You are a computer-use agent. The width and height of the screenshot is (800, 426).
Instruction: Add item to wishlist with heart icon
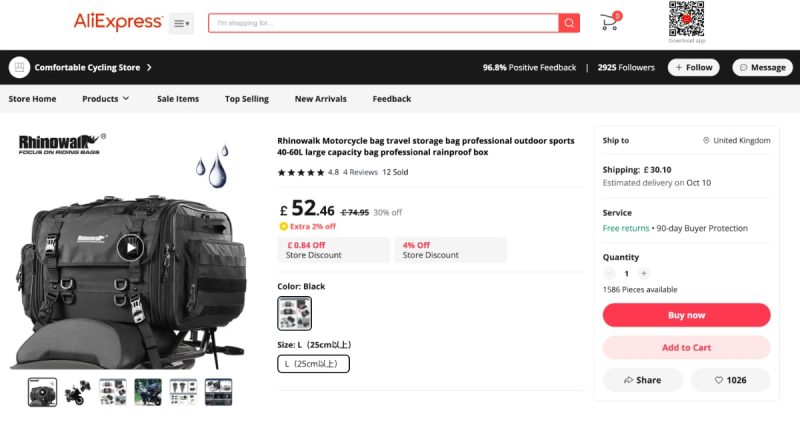pyautogui.click(x=730, y=380)
